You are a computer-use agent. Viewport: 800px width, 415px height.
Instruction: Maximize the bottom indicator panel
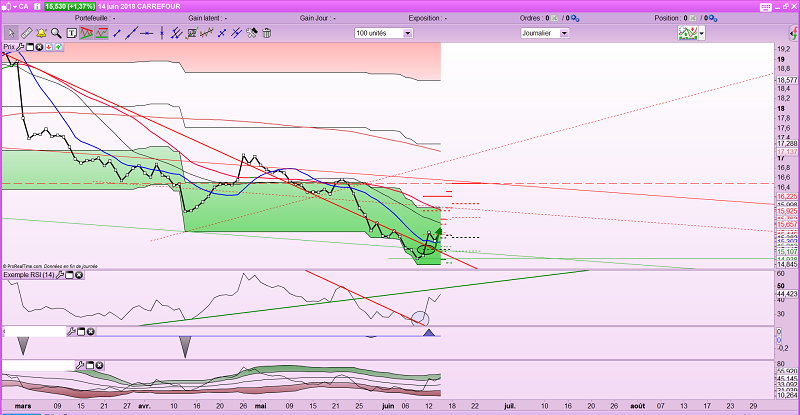(90, 365)
